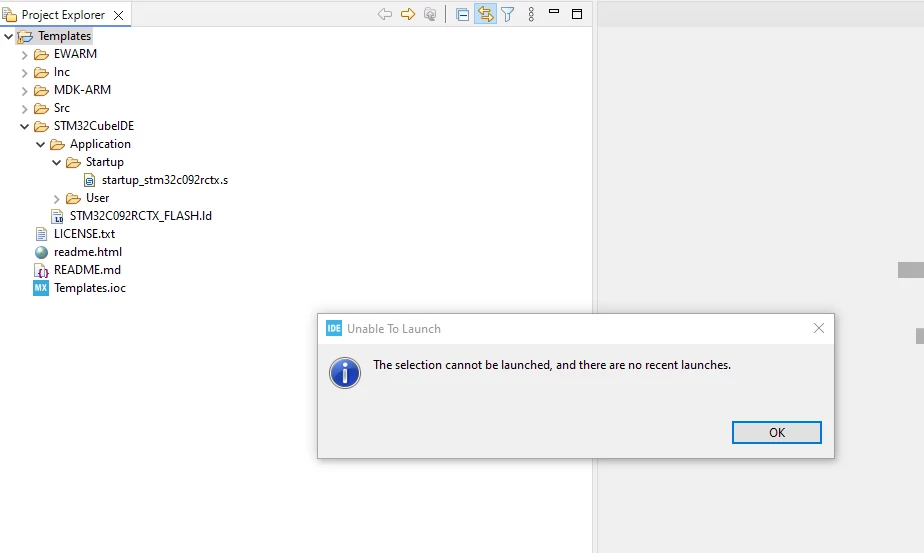Select the STM32C092RCTX_FLASH.ld linker file
This screenshot has width=924, height=553.
coord(140,216)
